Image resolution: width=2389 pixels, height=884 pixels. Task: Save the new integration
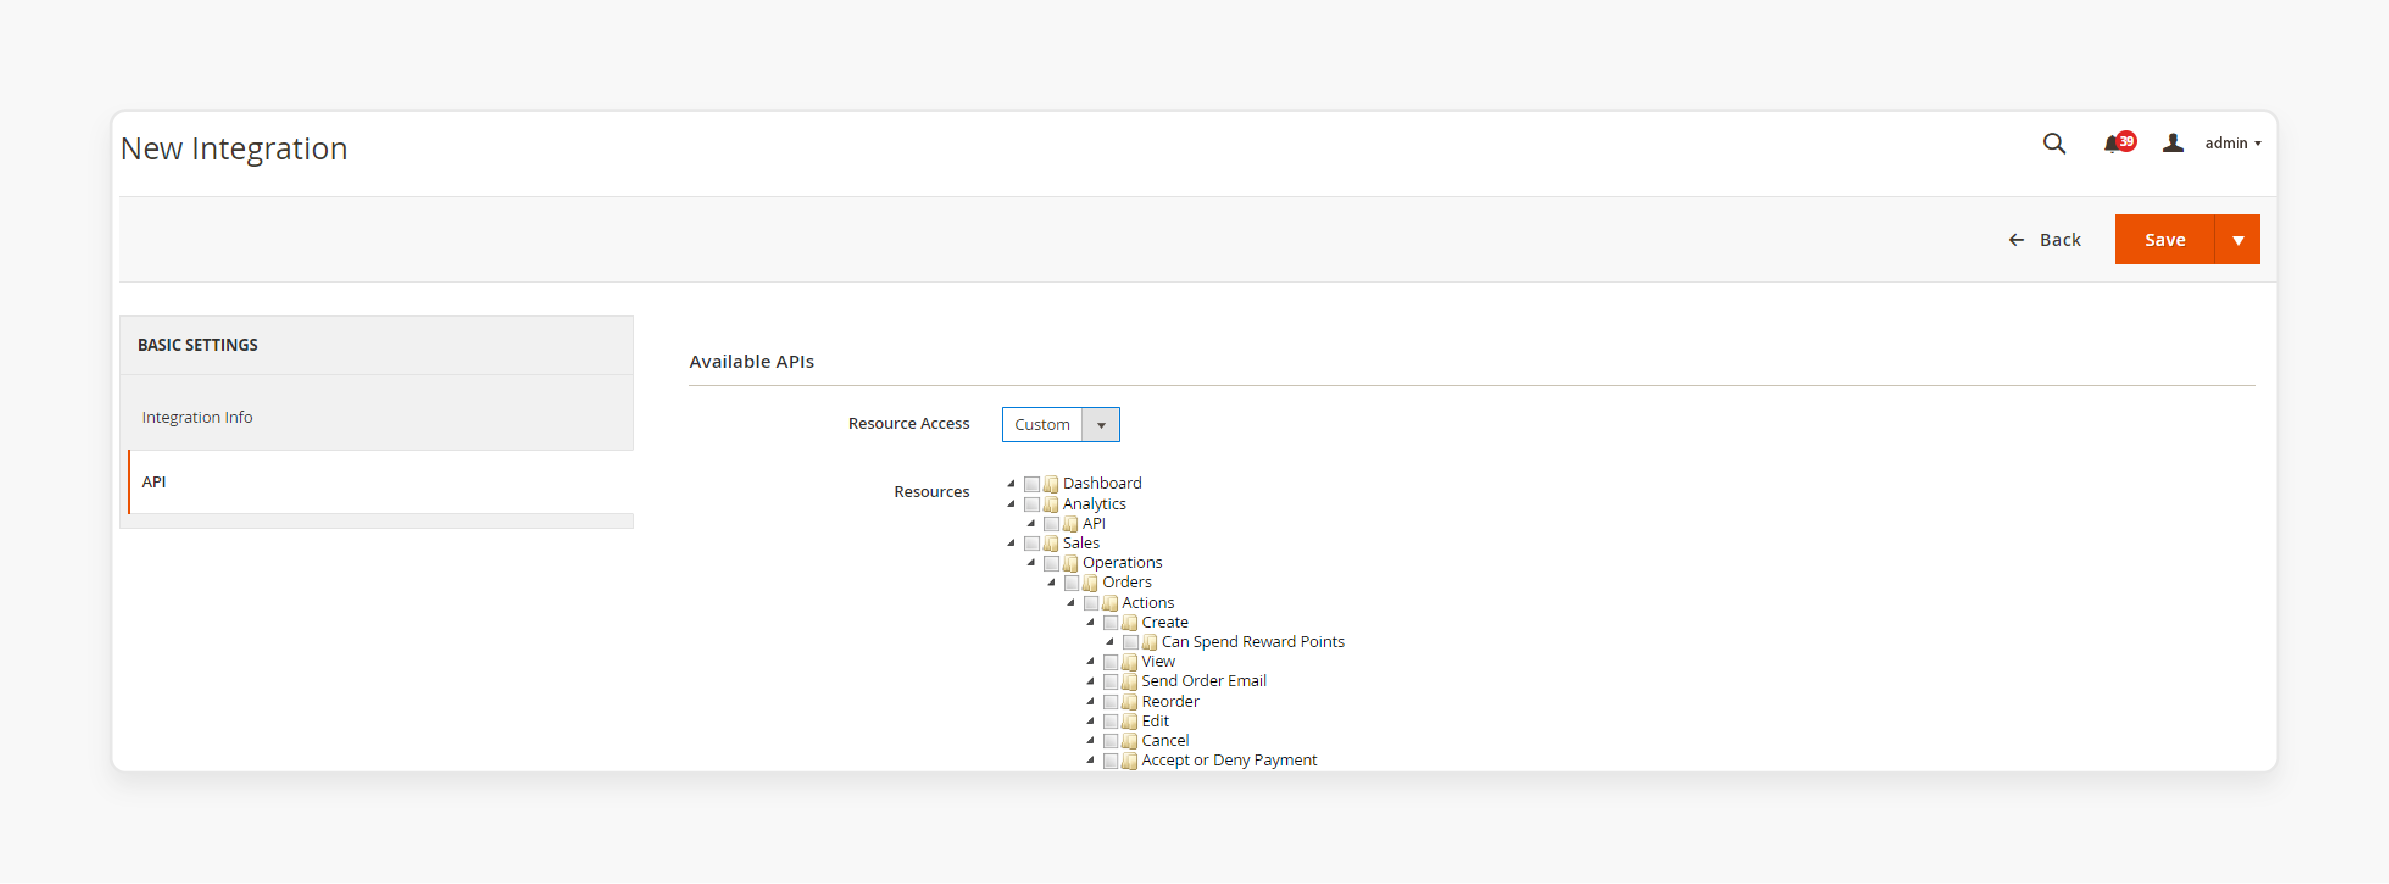[x=2165, y=239]
